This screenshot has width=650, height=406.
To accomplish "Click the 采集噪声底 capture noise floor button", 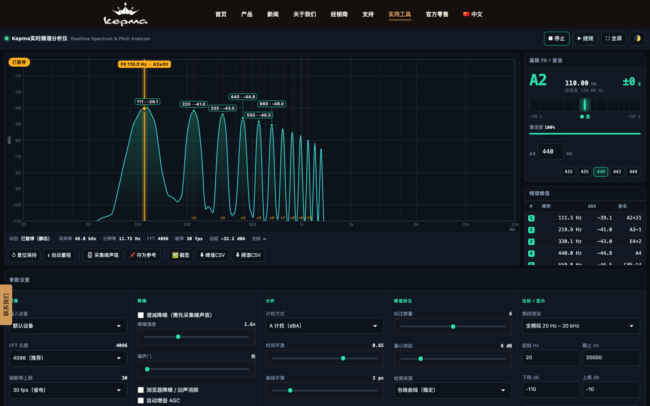I will (103, 255).
